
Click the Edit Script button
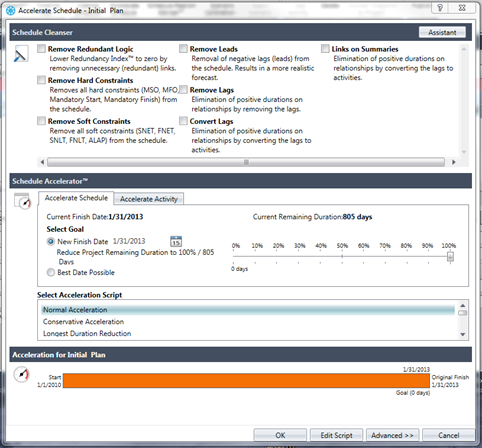tap(336, 435)
